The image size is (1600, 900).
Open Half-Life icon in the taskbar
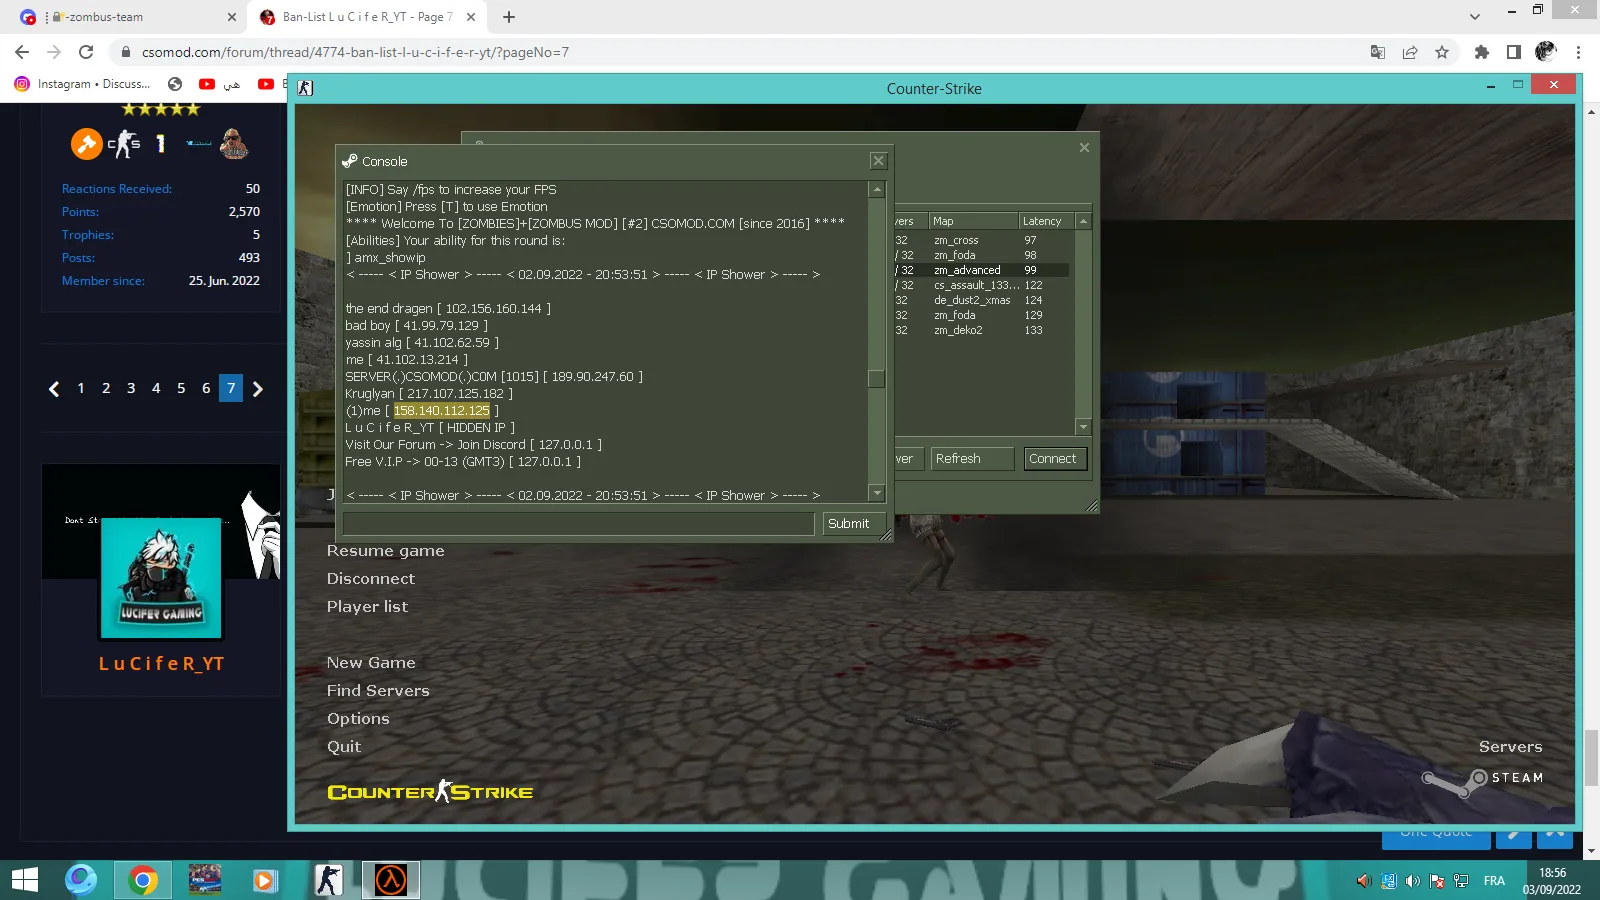tap(391, 880)
